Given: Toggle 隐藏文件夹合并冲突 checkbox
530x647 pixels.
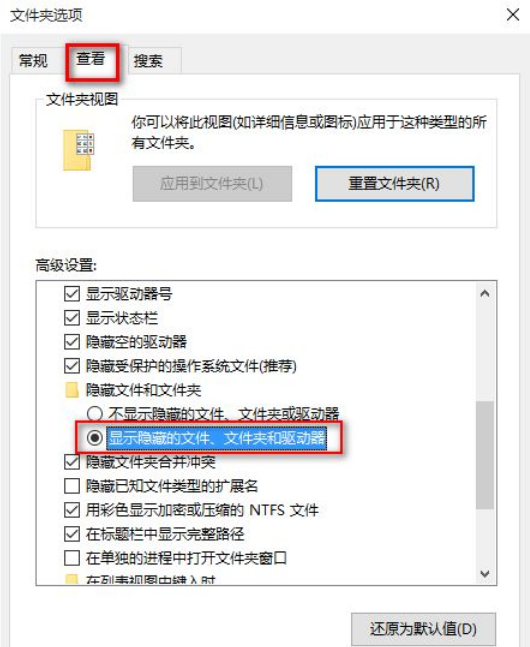Looking at the screenshot, I should [x=72, y=462].
